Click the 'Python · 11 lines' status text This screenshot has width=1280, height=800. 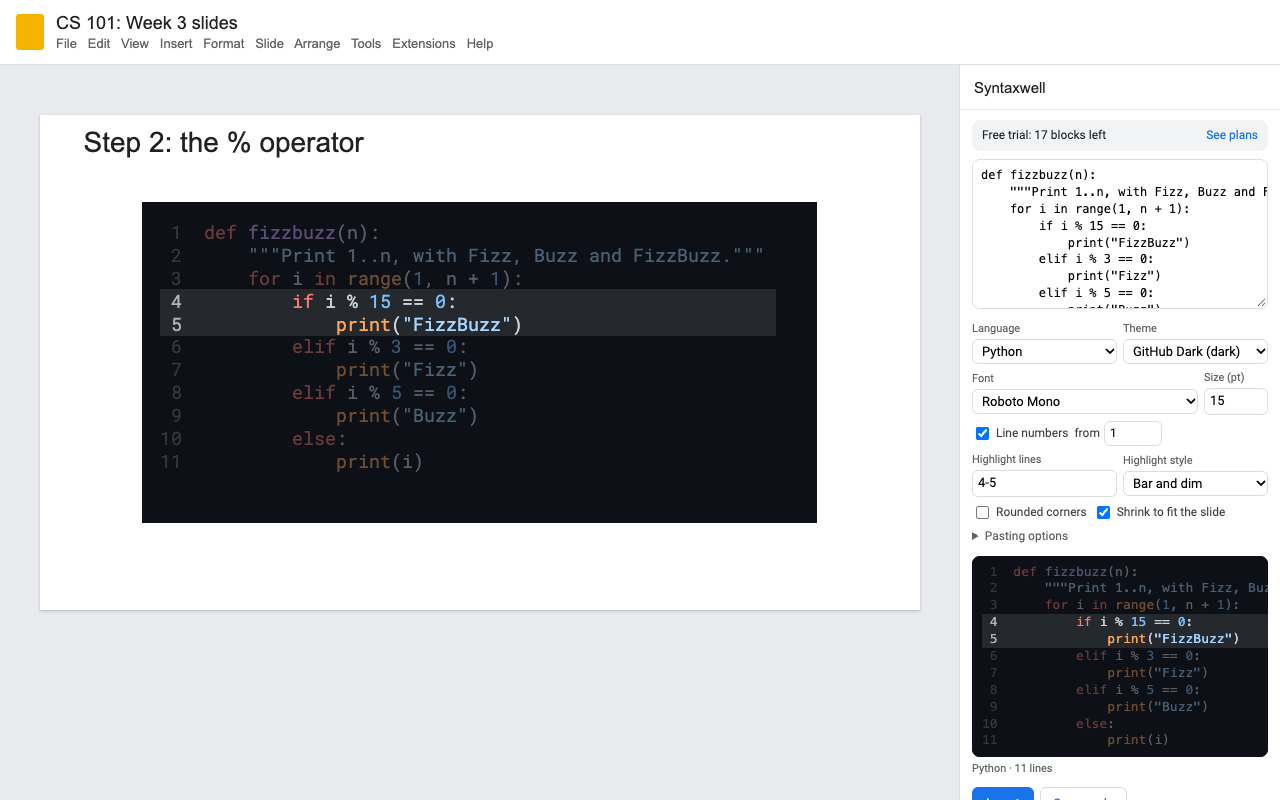[1012, 768]
